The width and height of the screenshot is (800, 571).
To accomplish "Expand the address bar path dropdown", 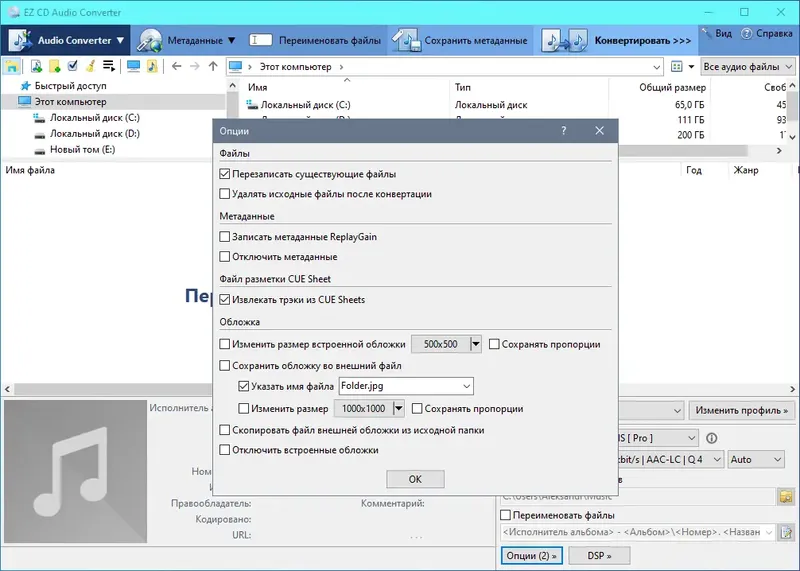I will click(x=656, y=67).
